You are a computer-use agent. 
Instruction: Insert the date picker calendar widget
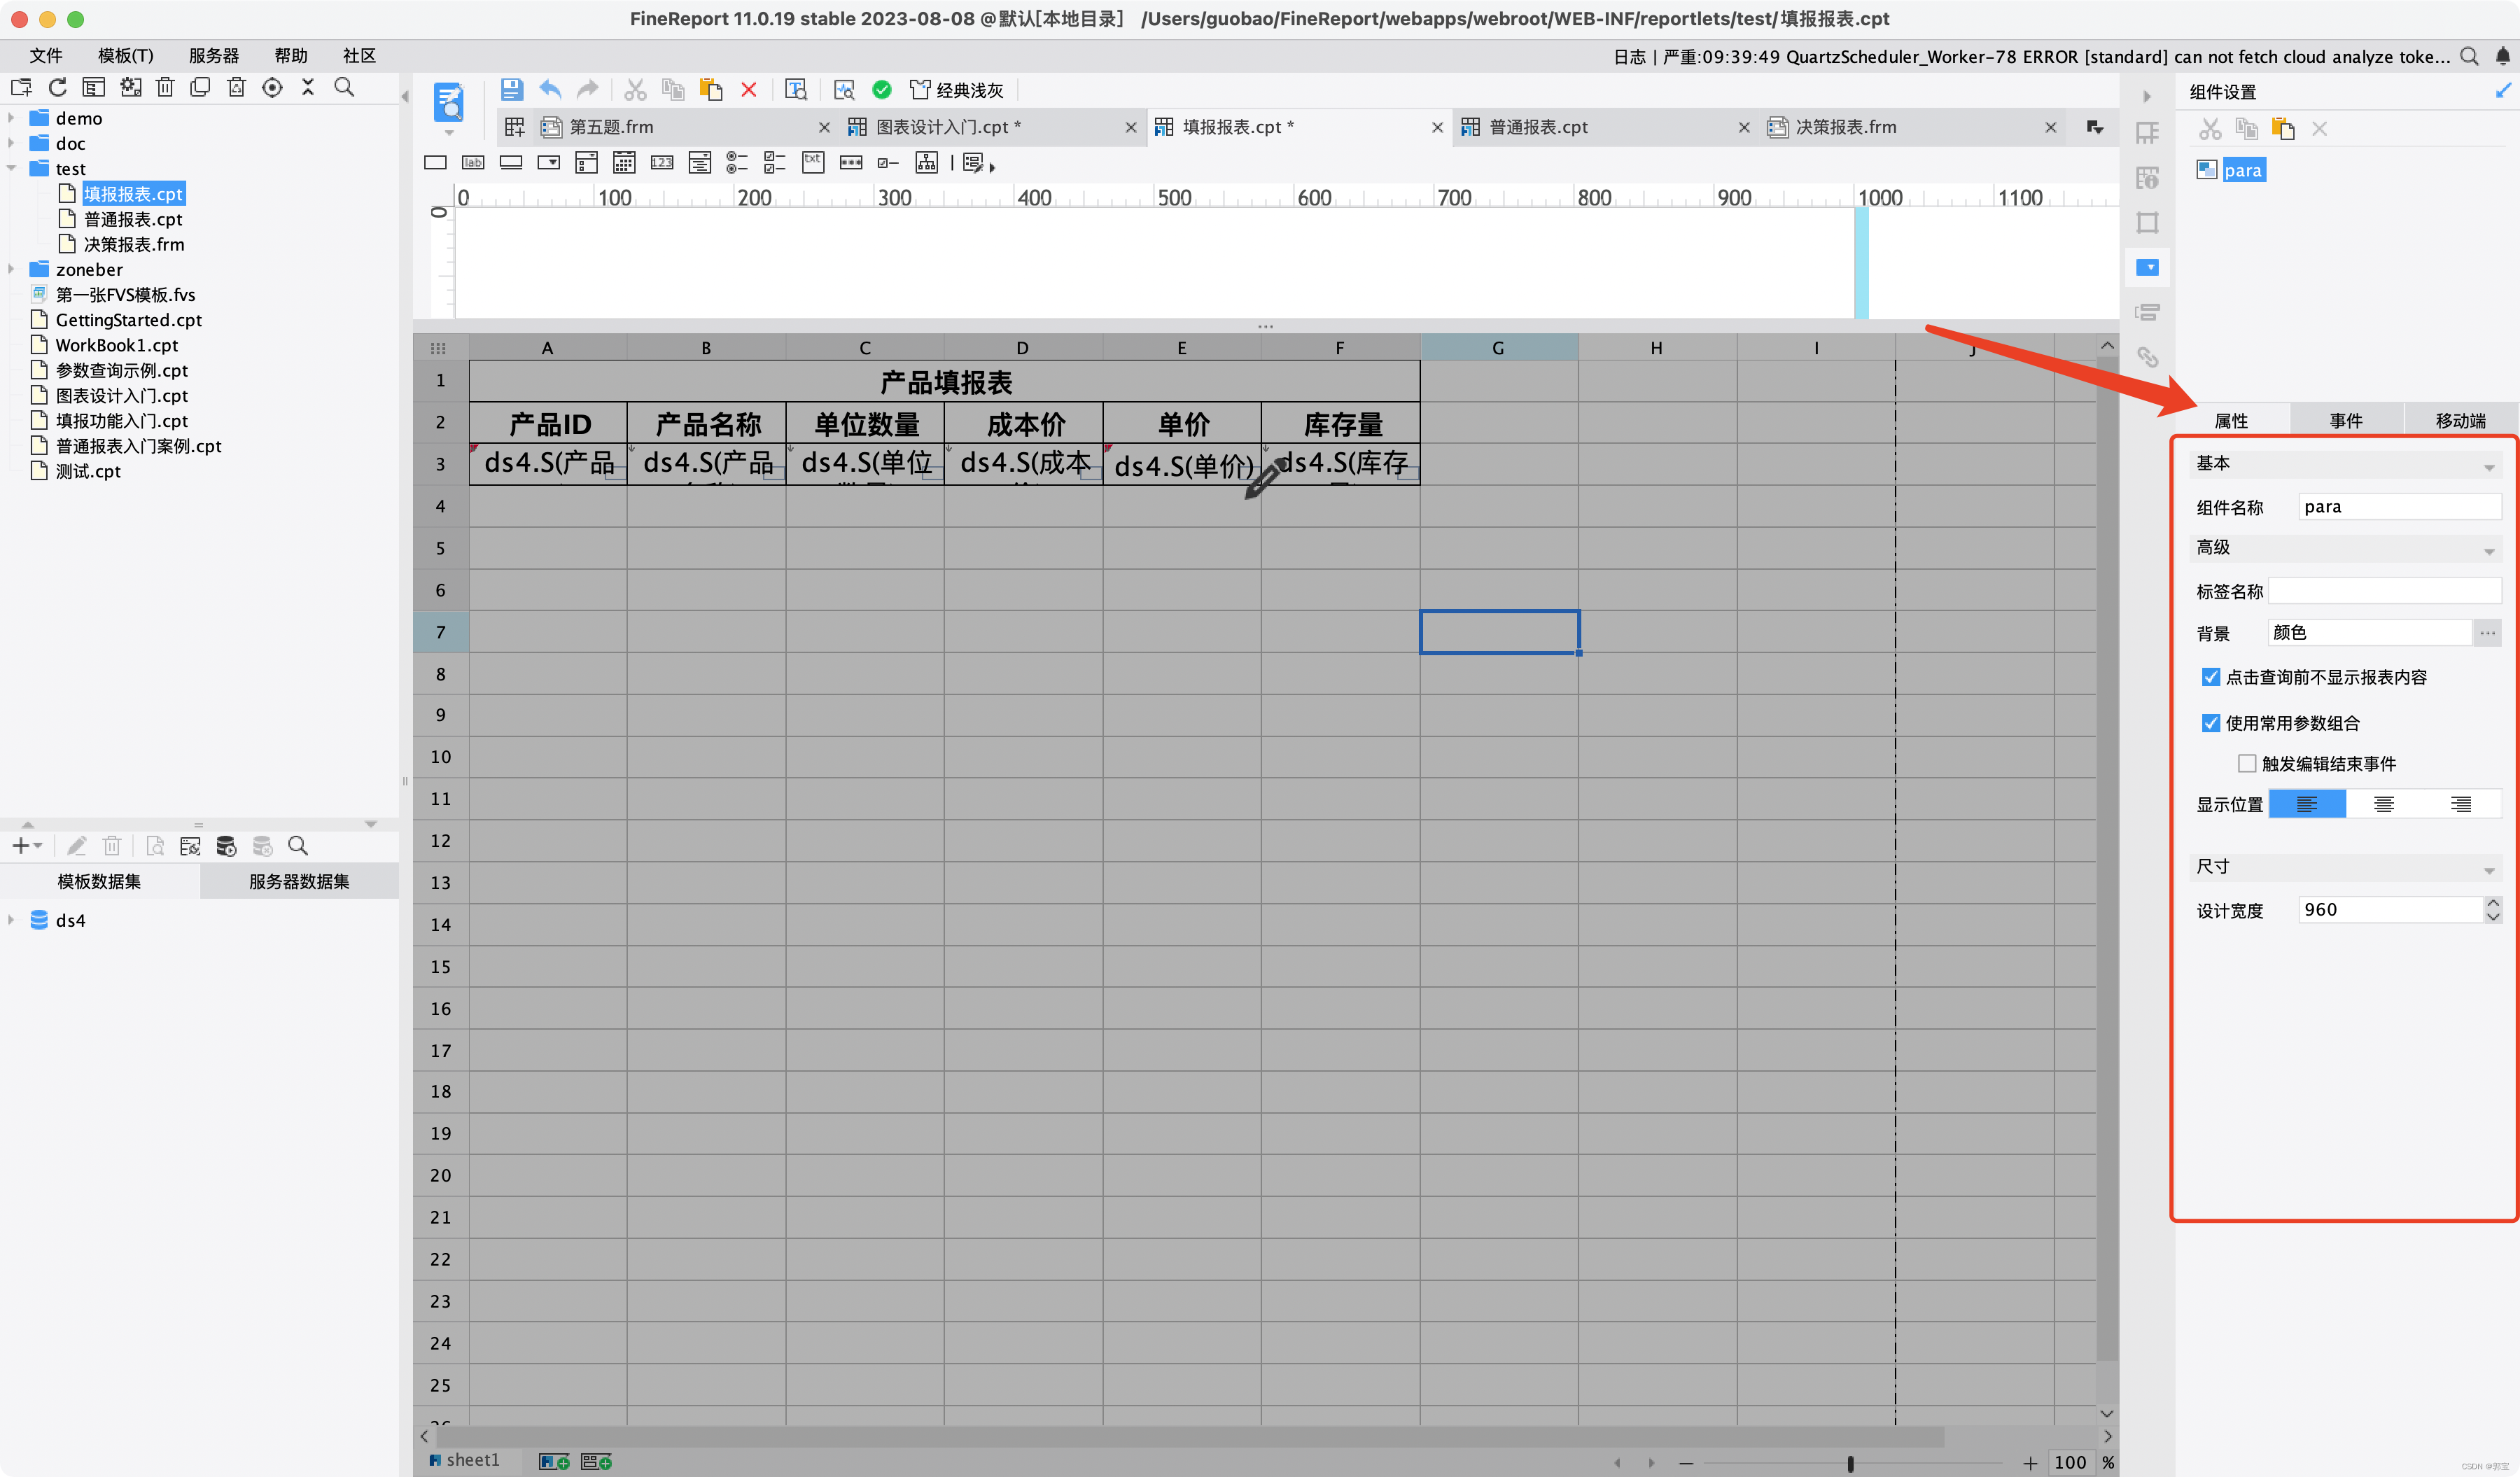coord(624,163)
